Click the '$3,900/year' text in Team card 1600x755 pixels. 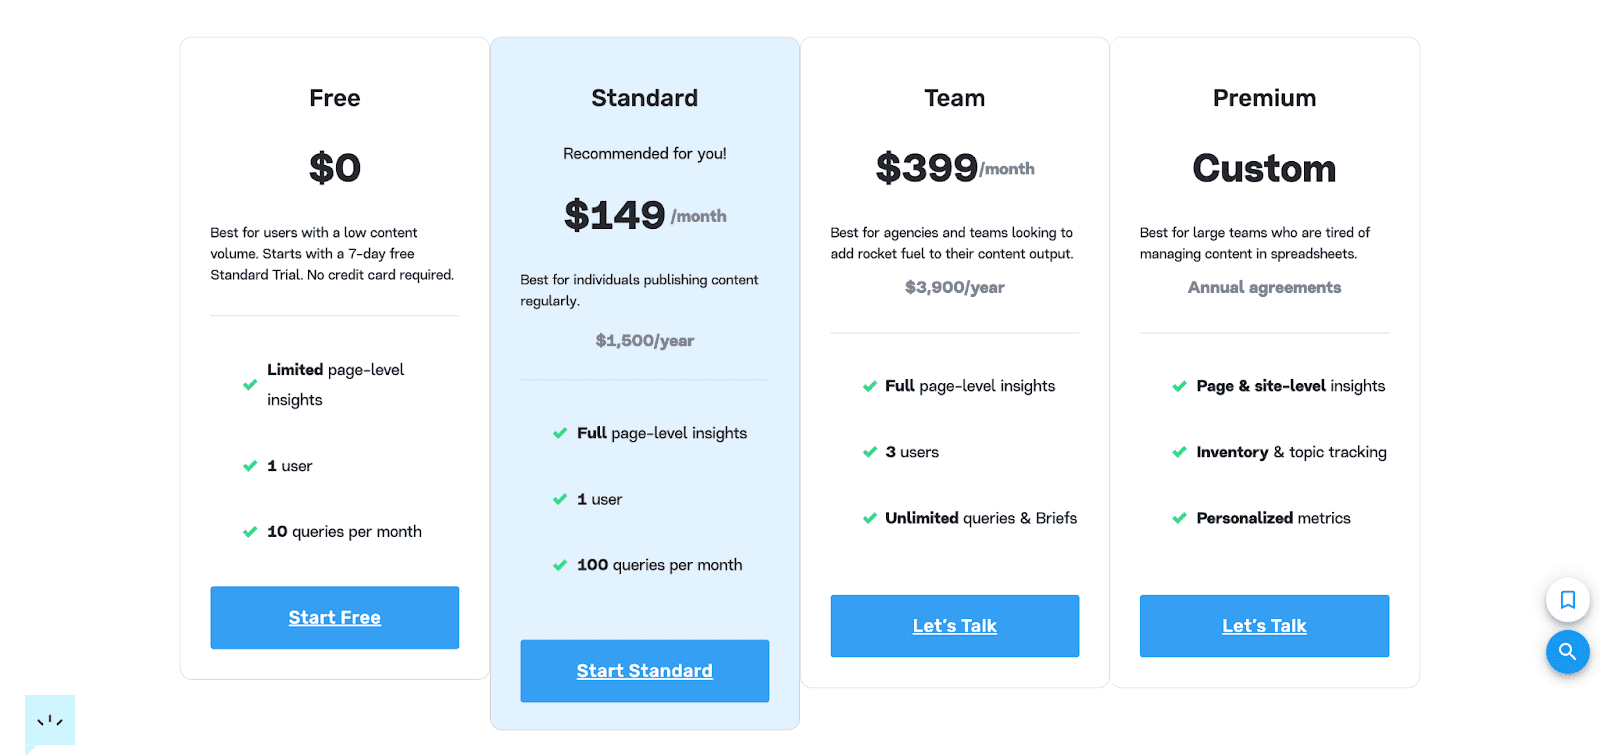[x=954, y=287]
